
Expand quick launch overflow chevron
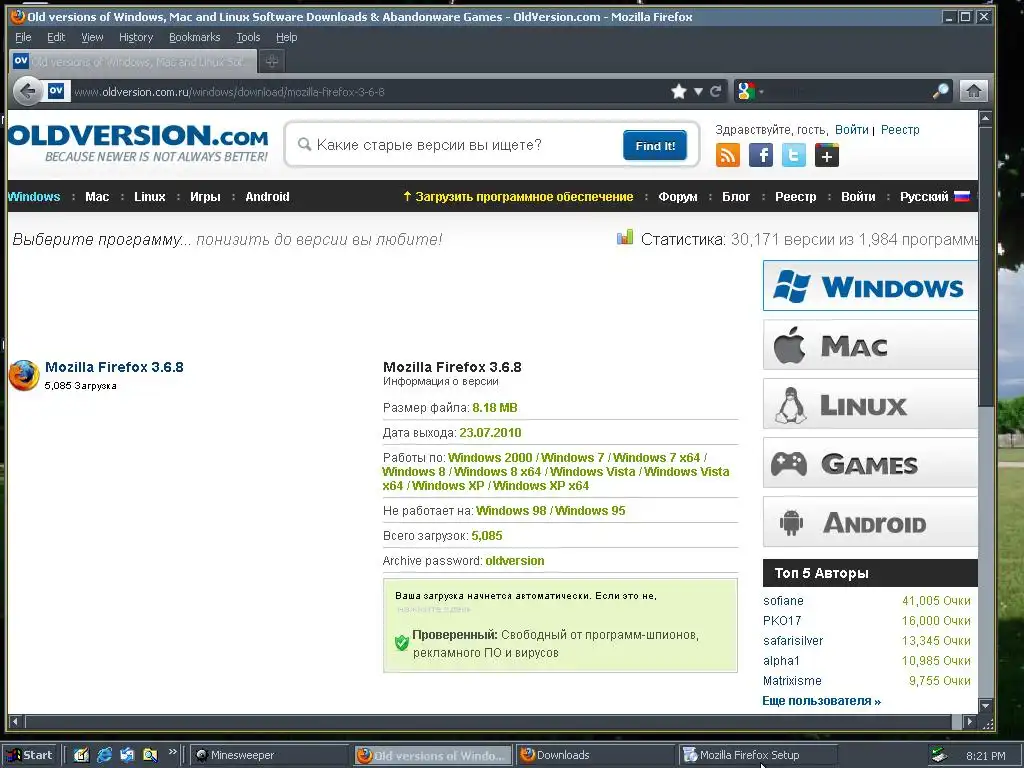point(172,752)
